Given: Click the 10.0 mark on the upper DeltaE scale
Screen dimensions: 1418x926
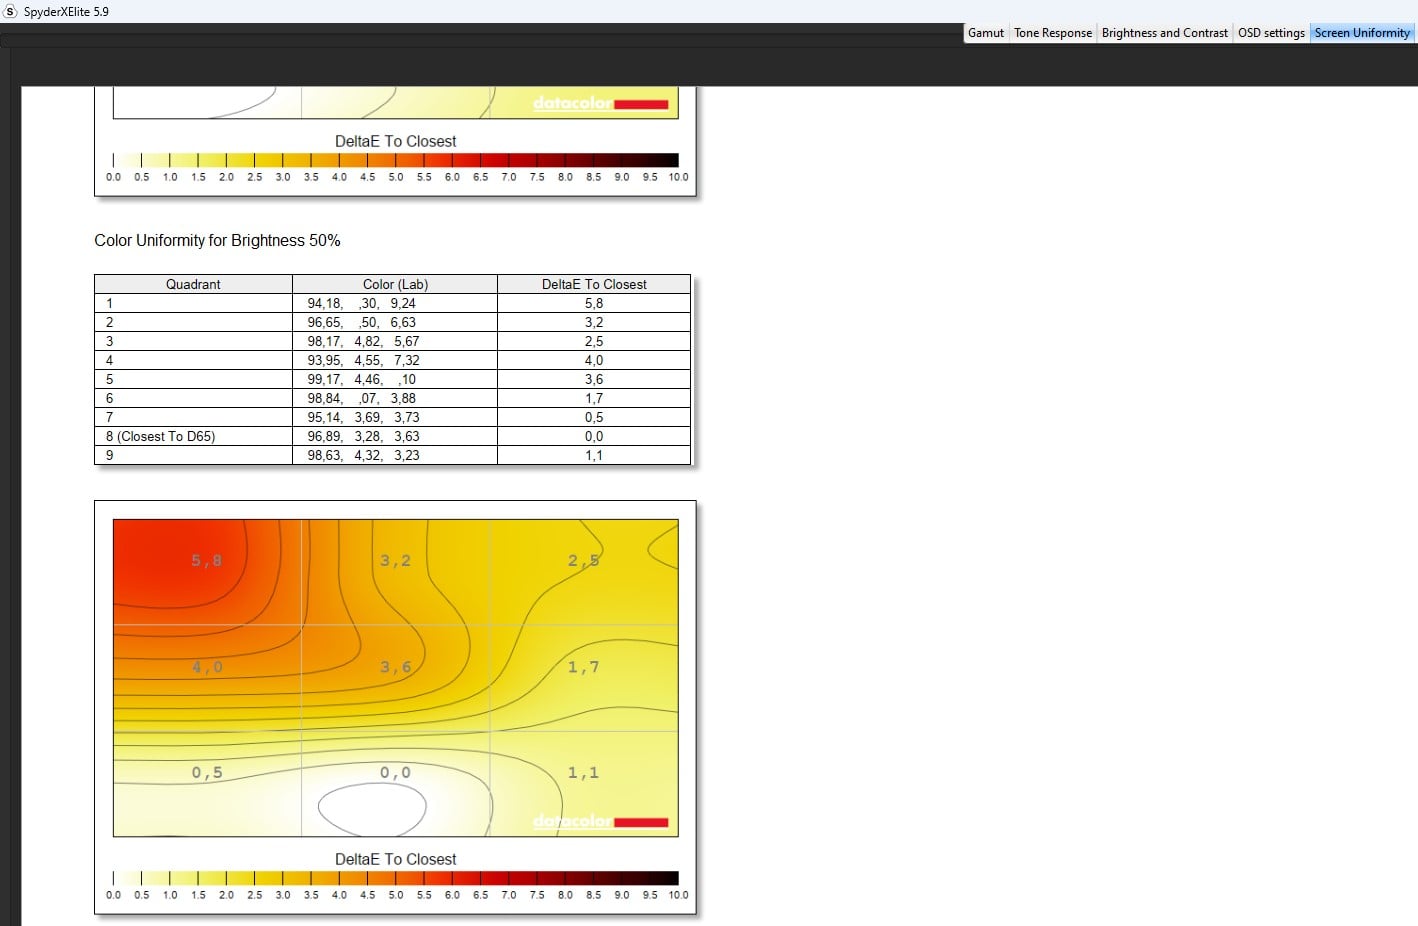Looking at the screenshot, I should 678,177.
